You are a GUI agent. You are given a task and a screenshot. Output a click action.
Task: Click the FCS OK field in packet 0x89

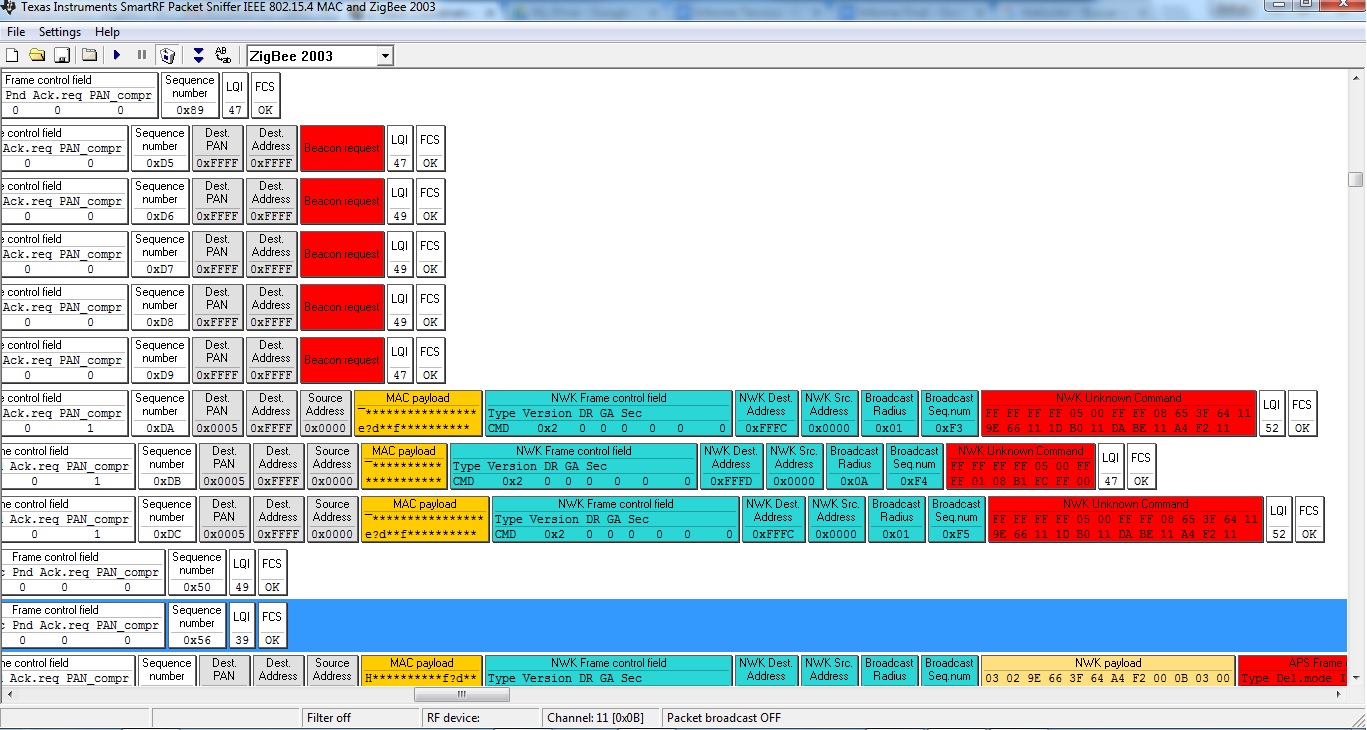265,95
